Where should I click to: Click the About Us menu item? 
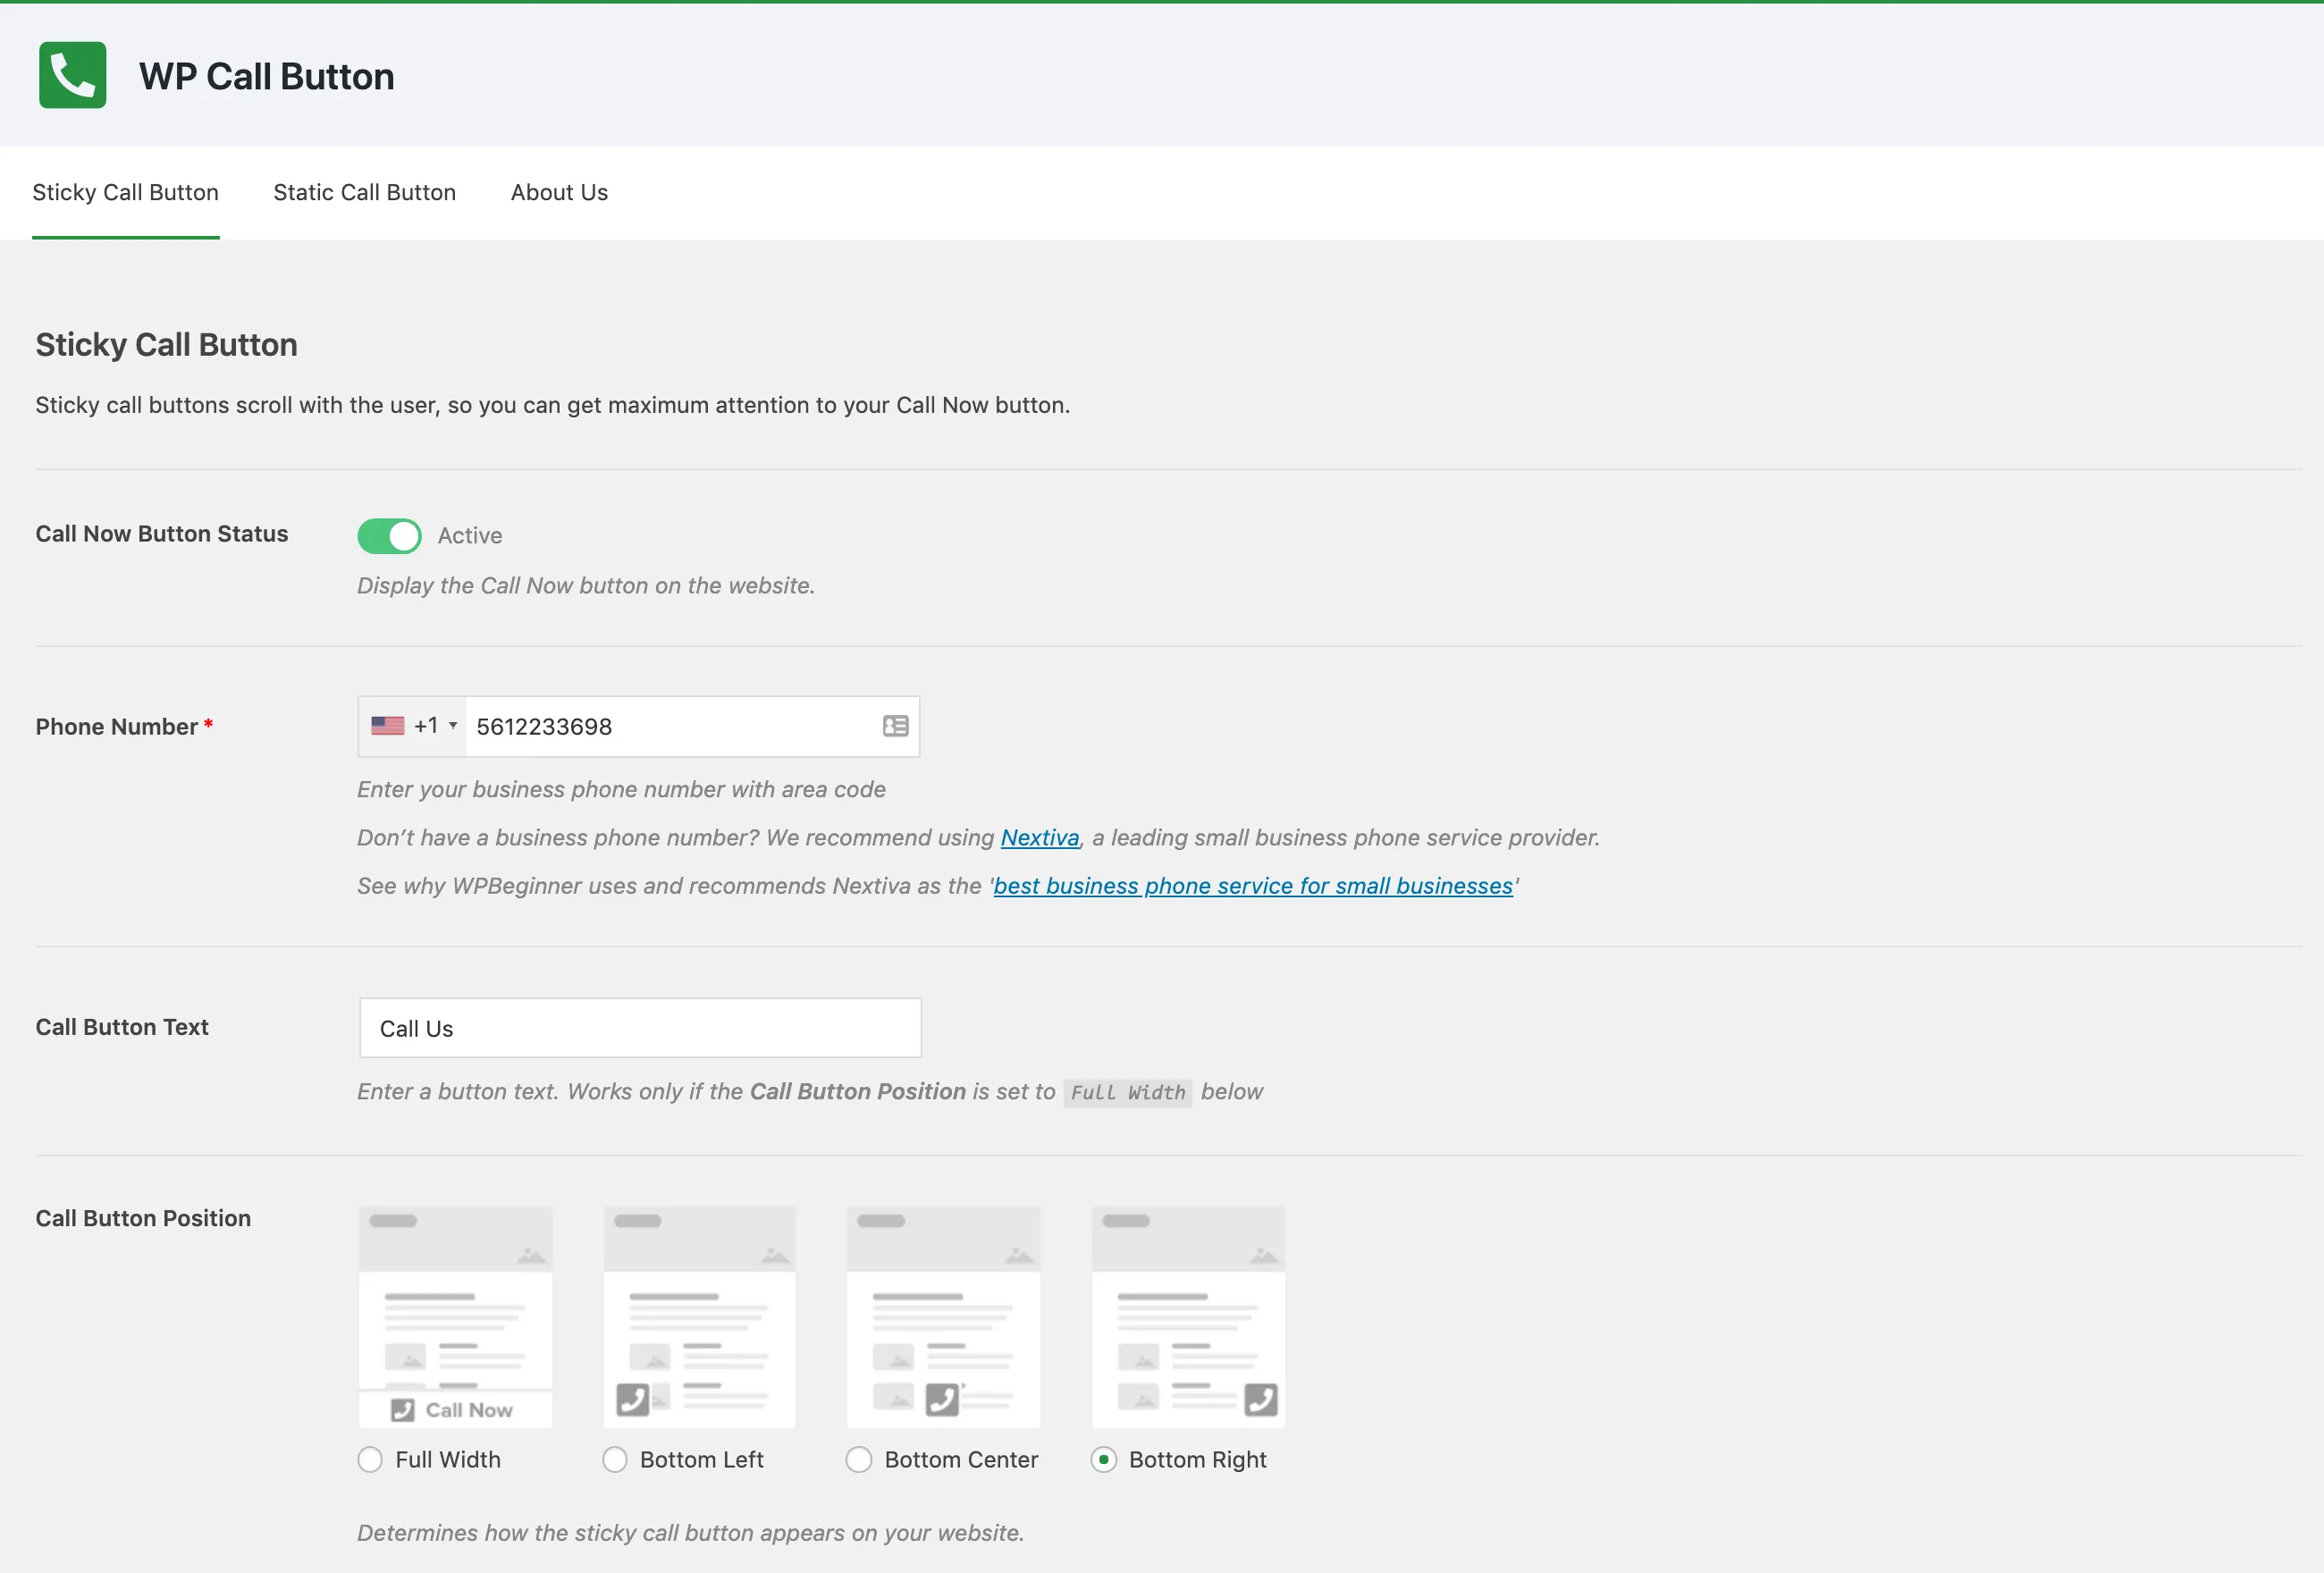[x=558, y=191]
